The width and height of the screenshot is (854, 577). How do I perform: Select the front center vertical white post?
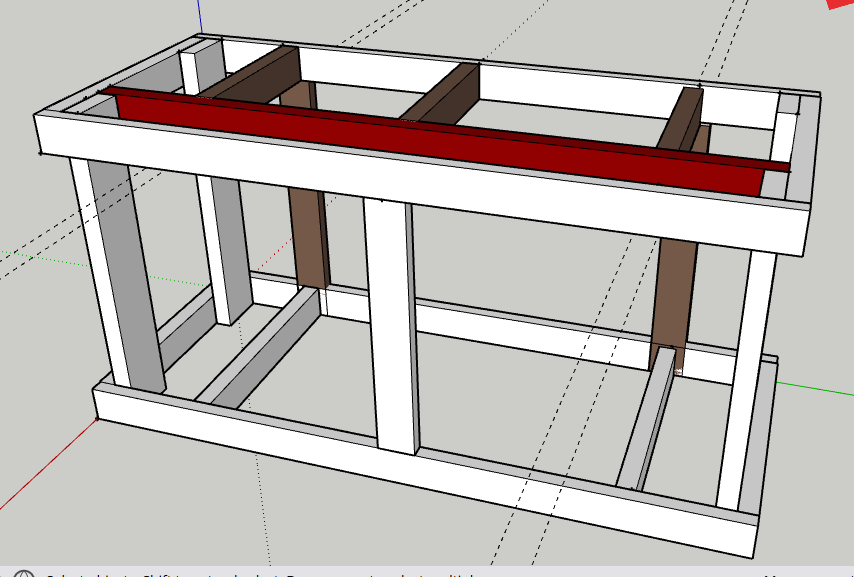point(391,325)
